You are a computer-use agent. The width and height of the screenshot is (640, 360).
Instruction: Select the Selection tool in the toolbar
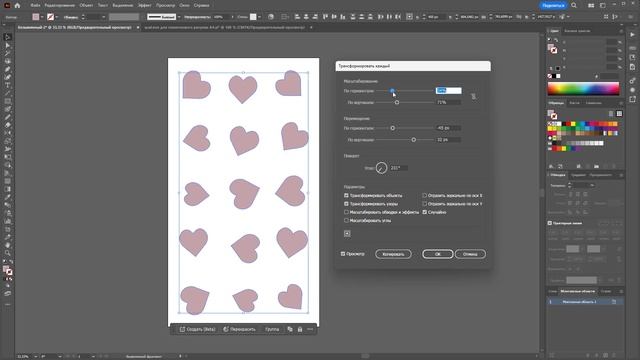tap(7, 37)
